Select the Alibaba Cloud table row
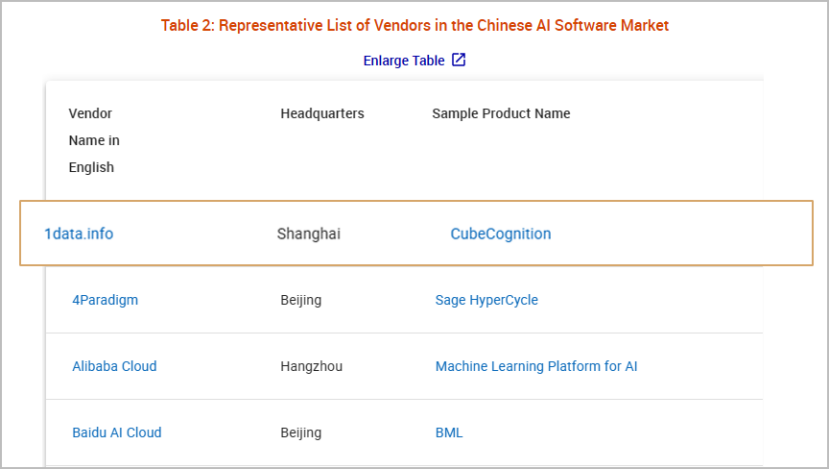The height and width of the screenshot is (469, 830). point(404,366)
